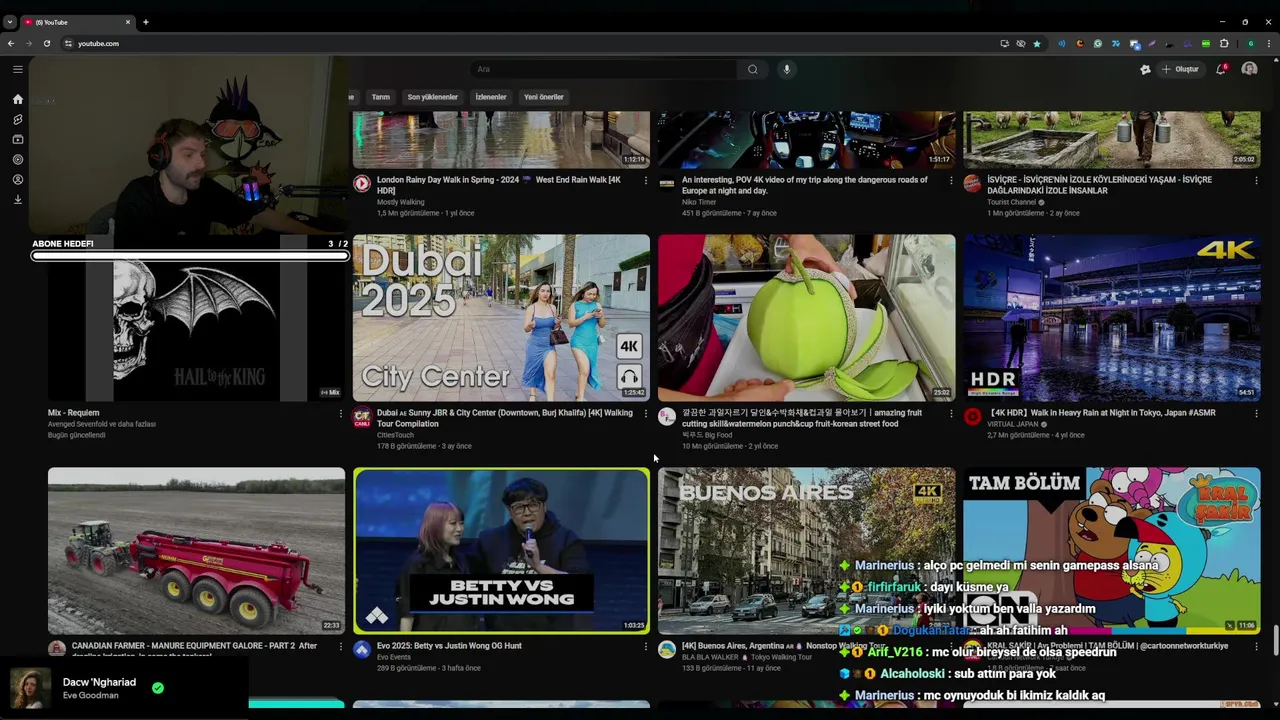
Task: Open more options for Mix - Requiem
Action: point(340,414)
